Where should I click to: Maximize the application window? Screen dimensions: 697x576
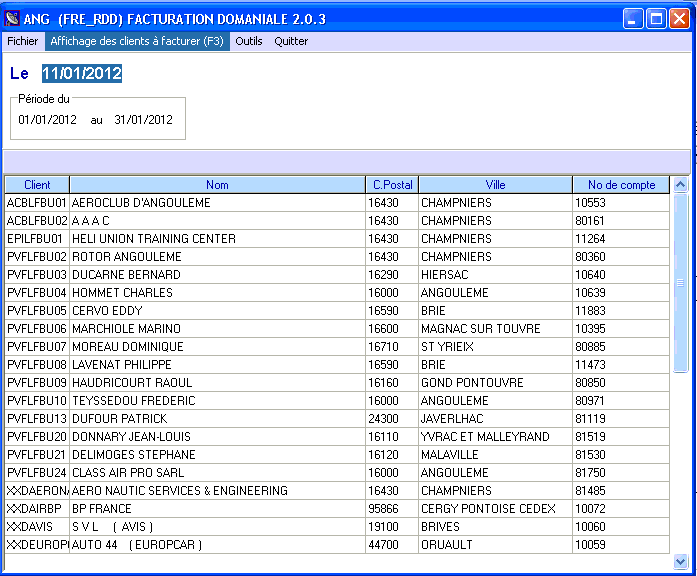[x=656, y=19]
